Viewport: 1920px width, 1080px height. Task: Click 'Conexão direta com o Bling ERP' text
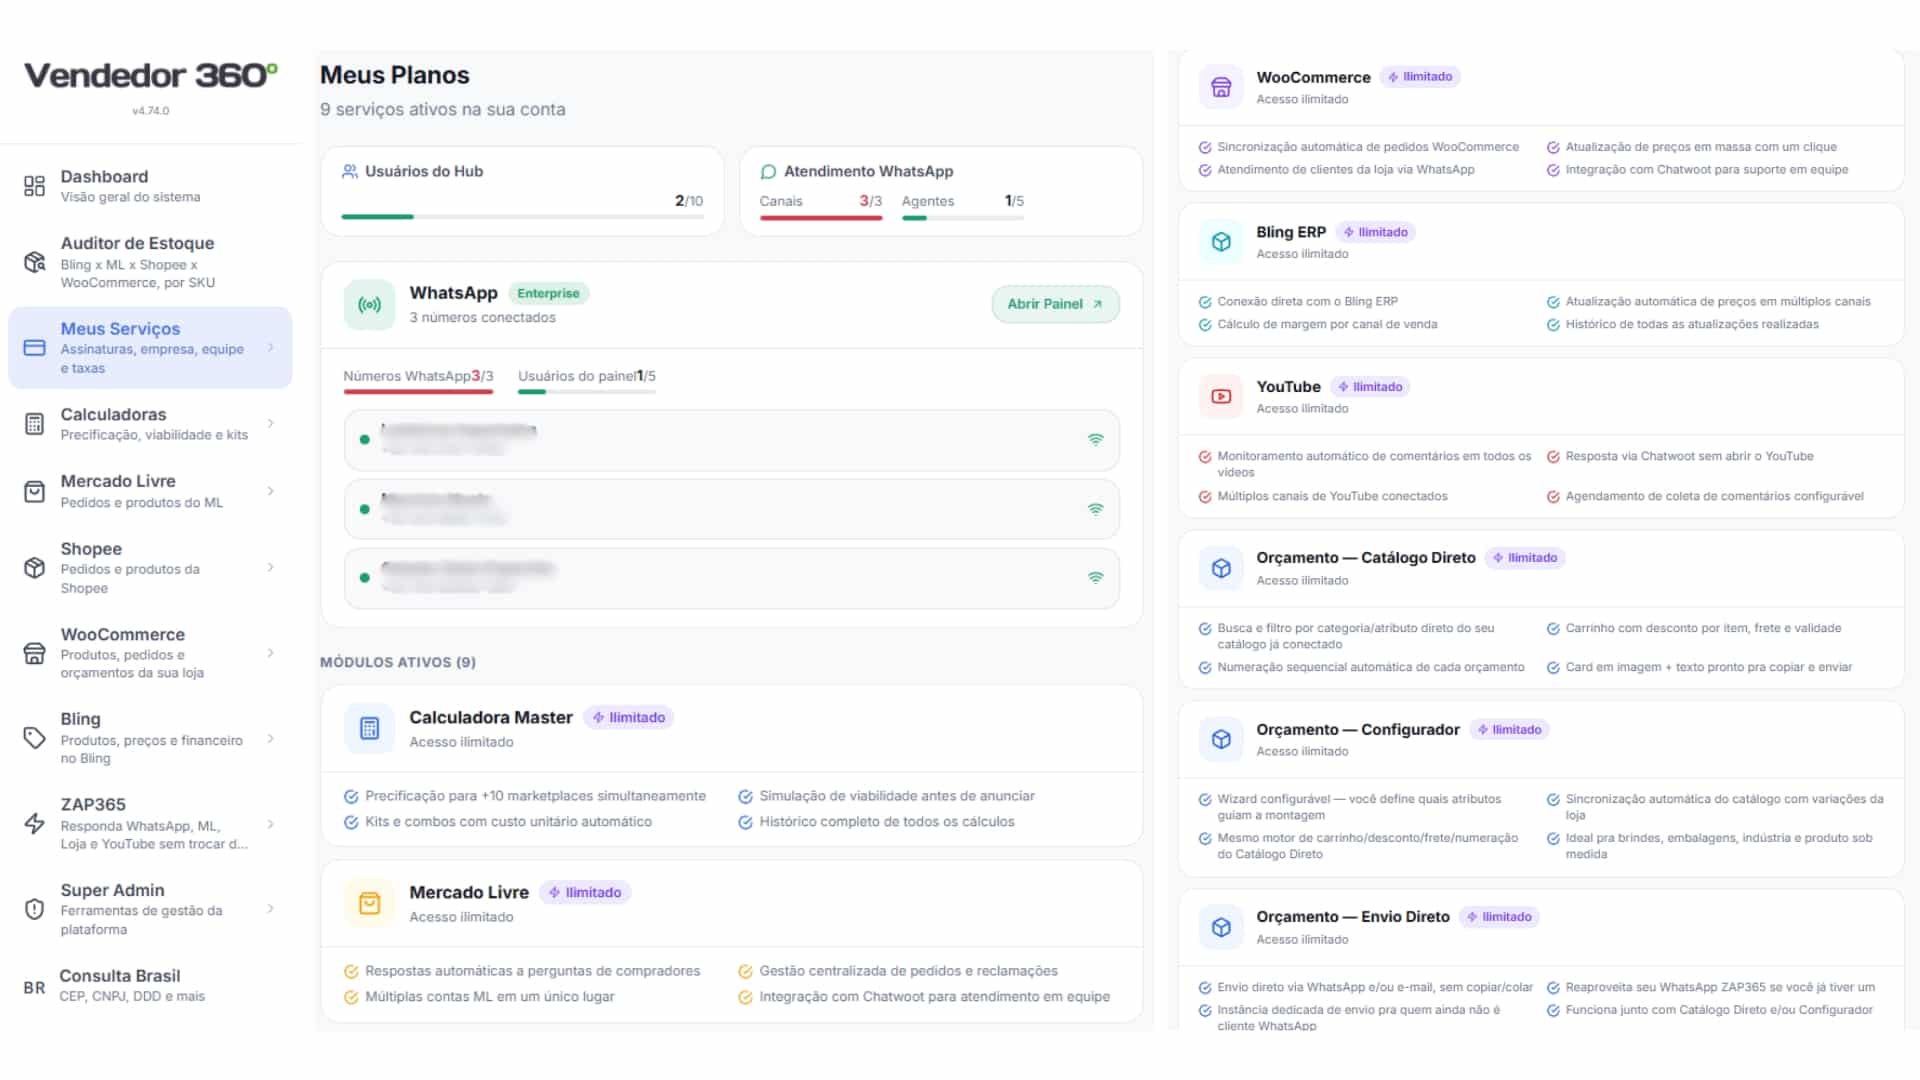click(x=1308, y=302)
